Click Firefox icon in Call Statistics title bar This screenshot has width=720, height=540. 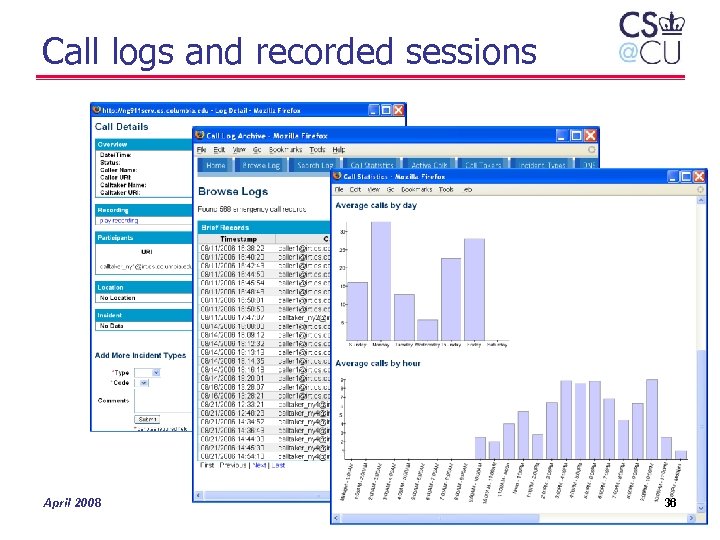pos(337,176)
